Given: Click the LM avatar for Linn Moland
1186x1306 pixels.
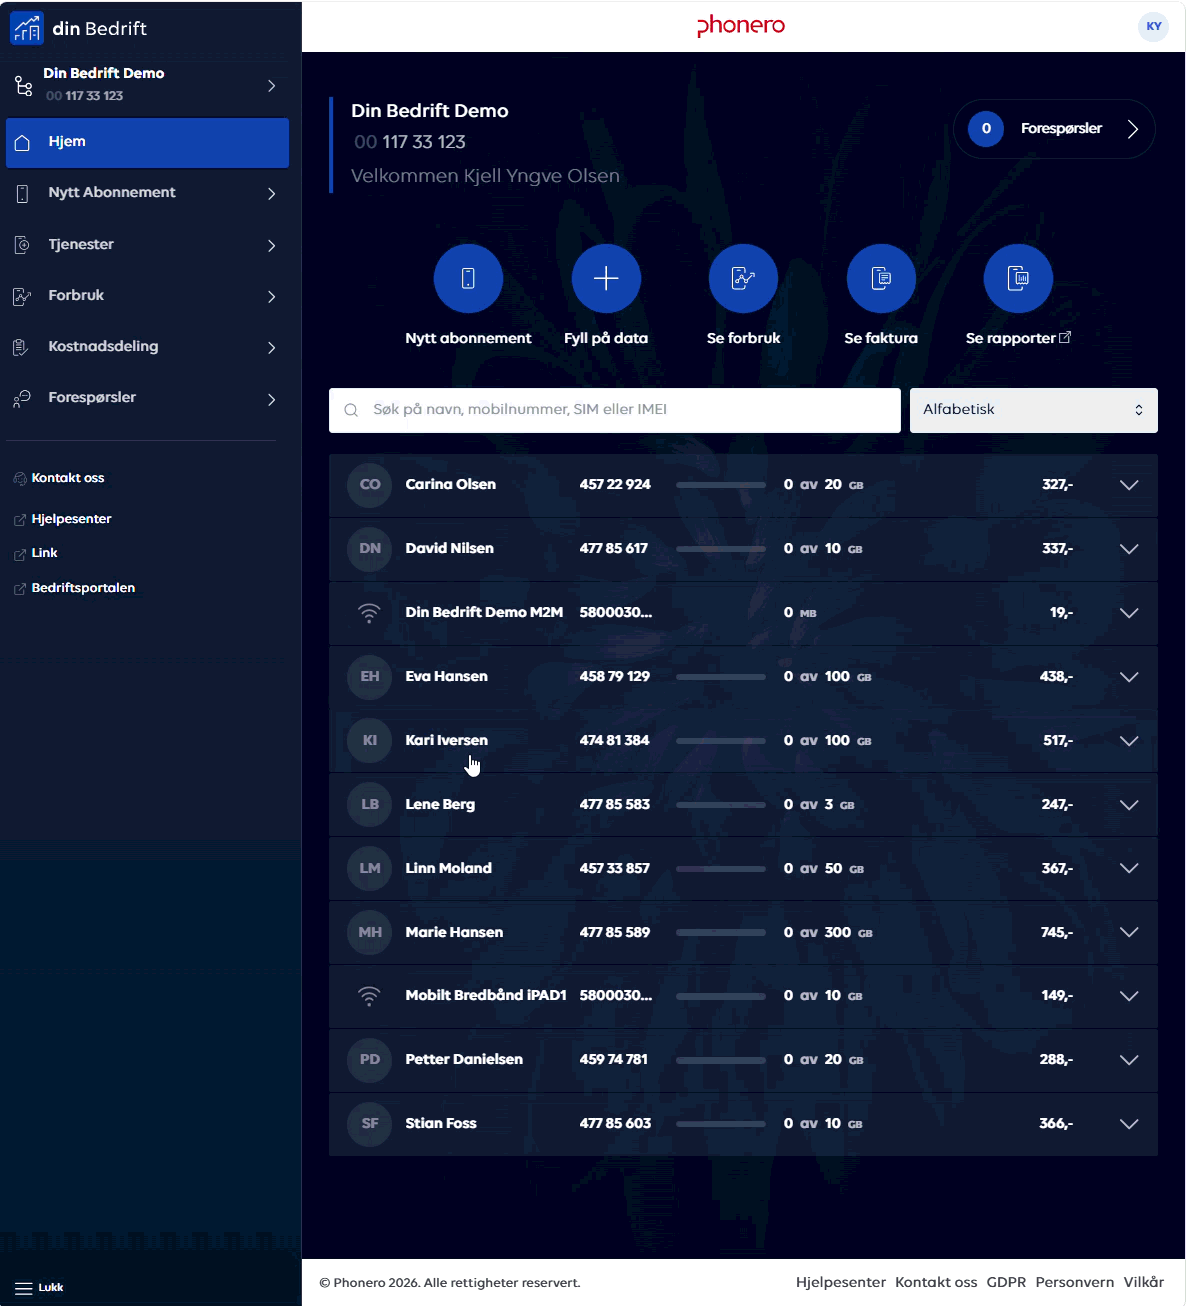Looking at the screenshot, I should [x=370, y=869].
